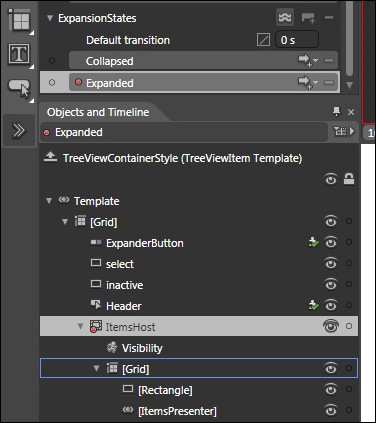Screen dimensions: 376x423
Task: Select the Collapsed state
Action: 203,61
